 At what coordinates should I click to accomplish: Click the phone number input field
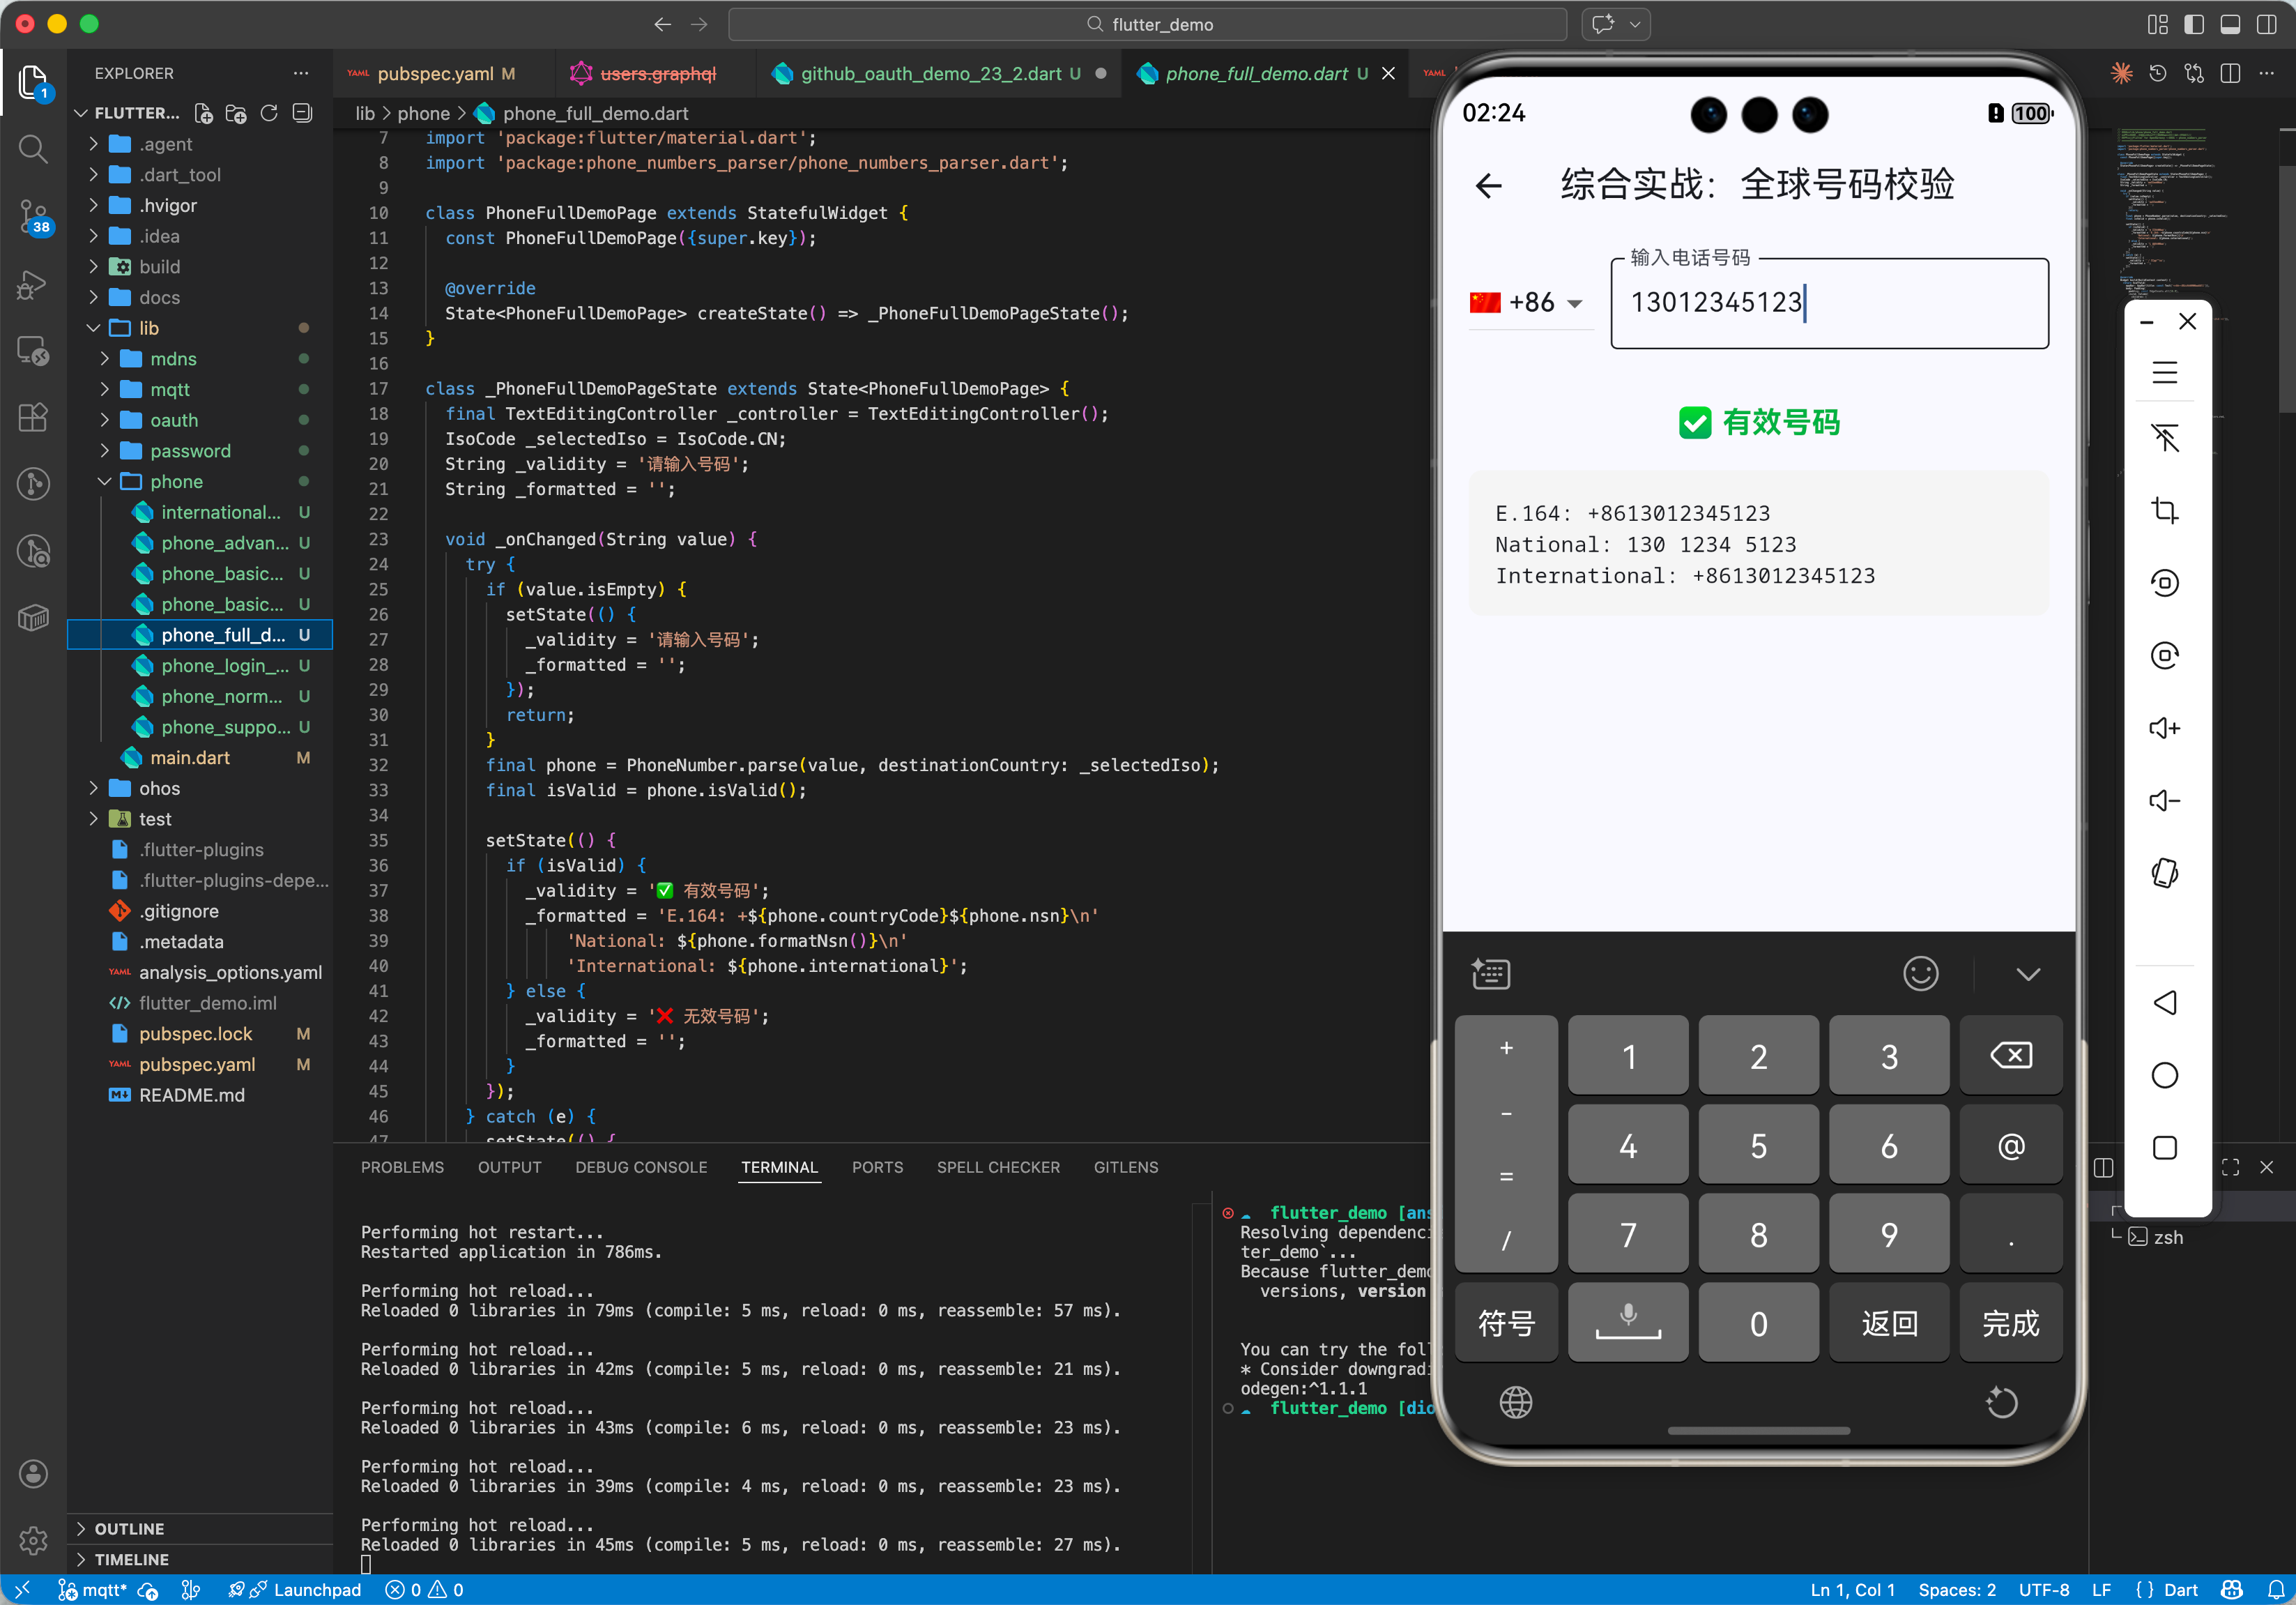click(1828, 303)
